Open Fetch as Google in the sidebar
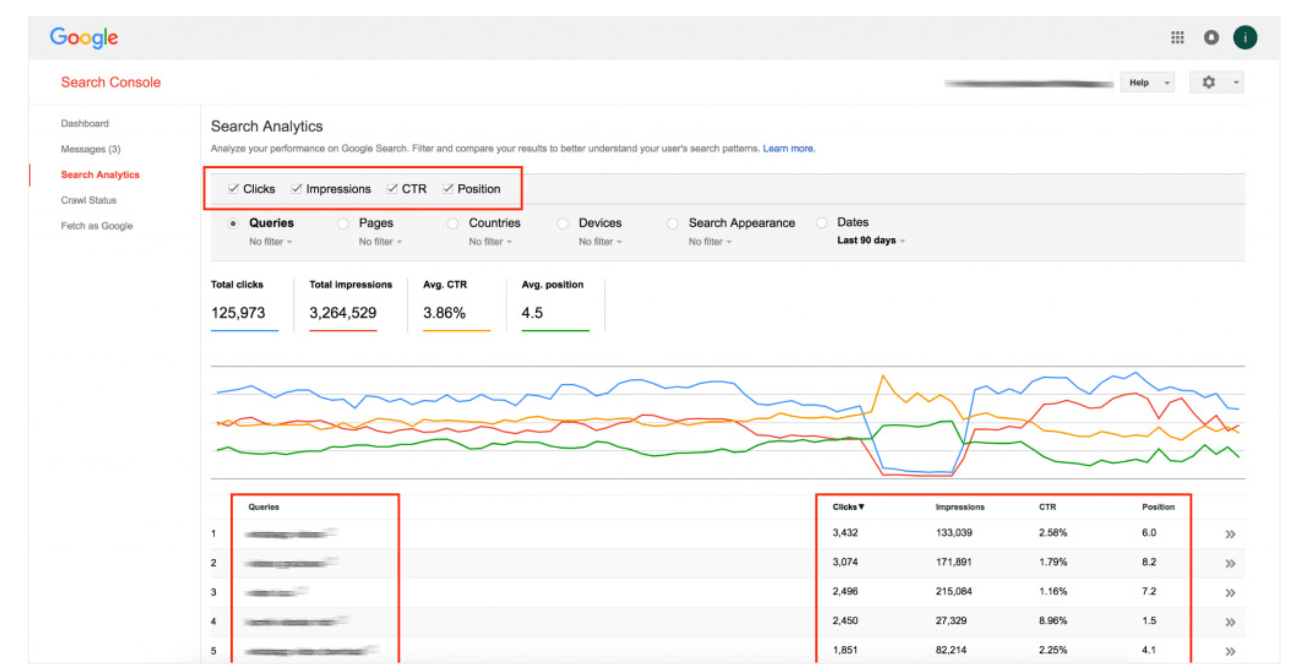The image size is (1304, 670). coord(96,226)
